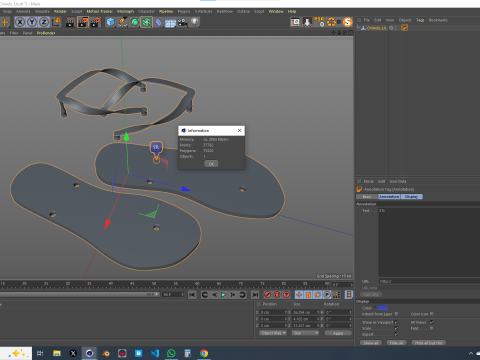Click the Size X value field
The image size is (480, 360).
305,312
